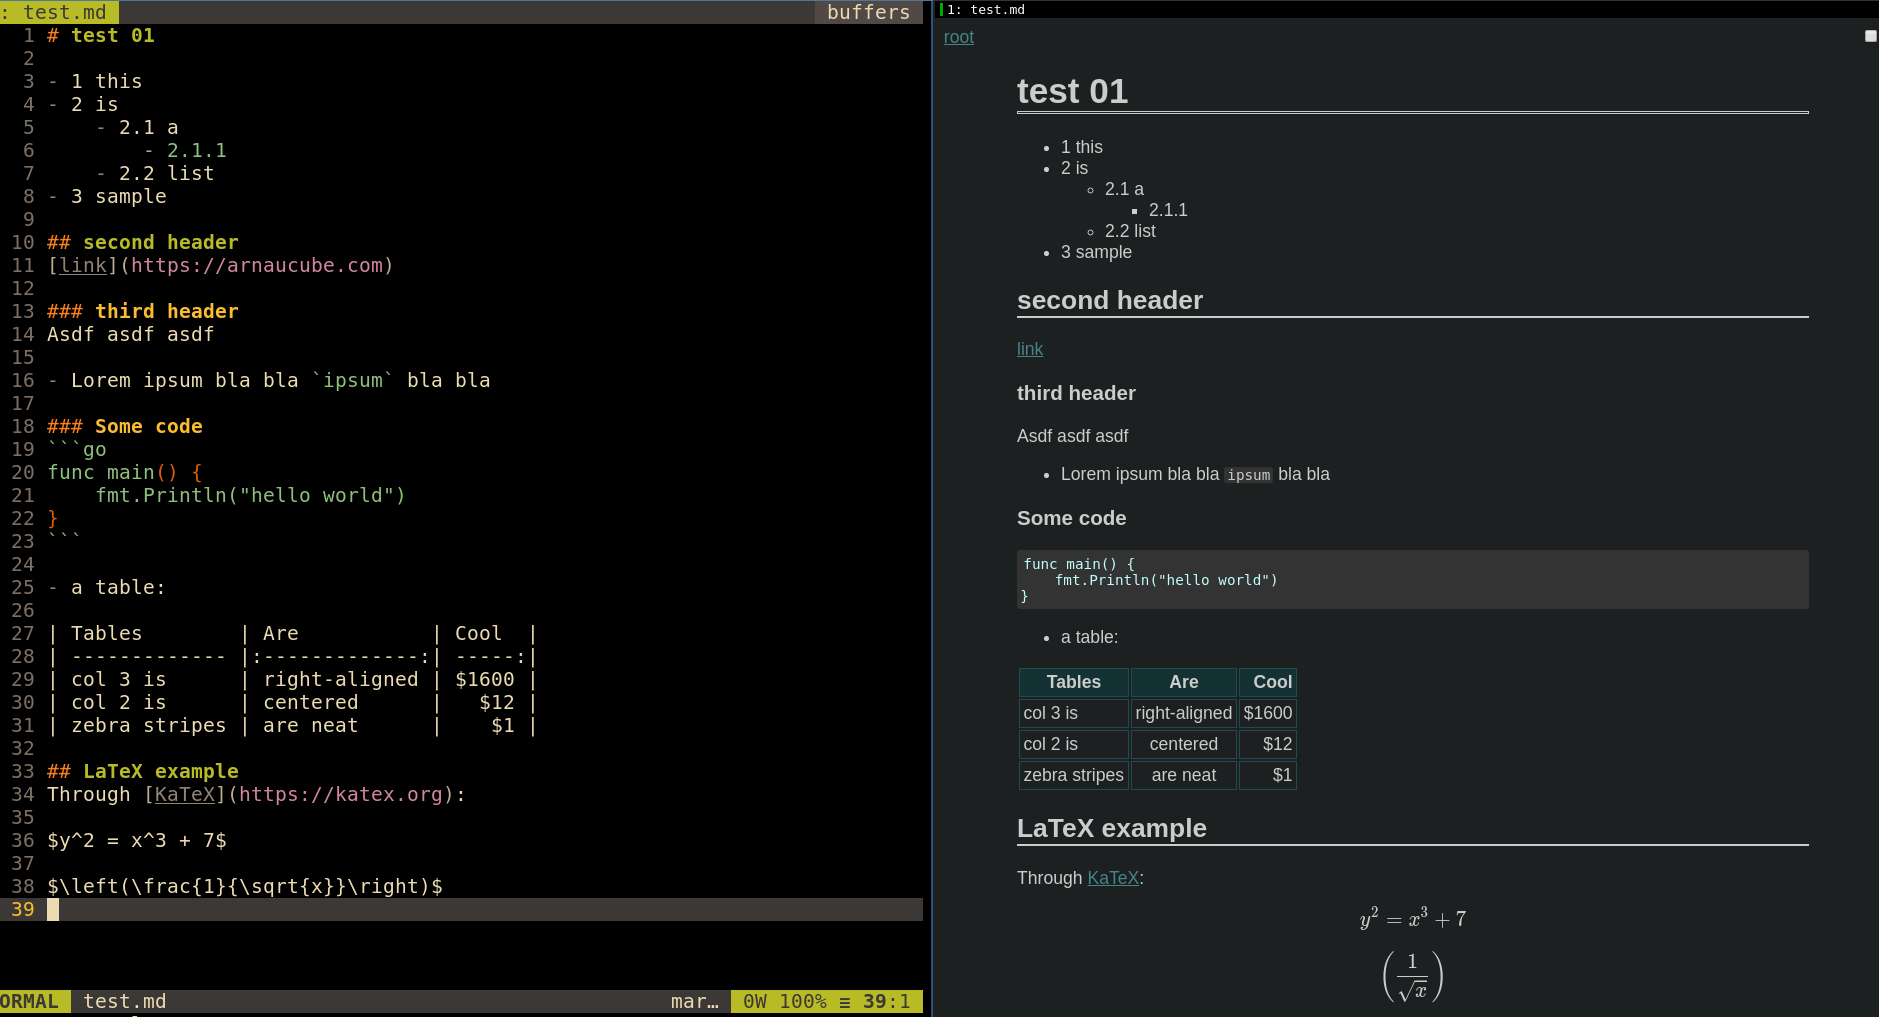The image size is (1879, 1017).
Task: Click the '$1600' cell in preview table
Action: tap(1267, 713)
